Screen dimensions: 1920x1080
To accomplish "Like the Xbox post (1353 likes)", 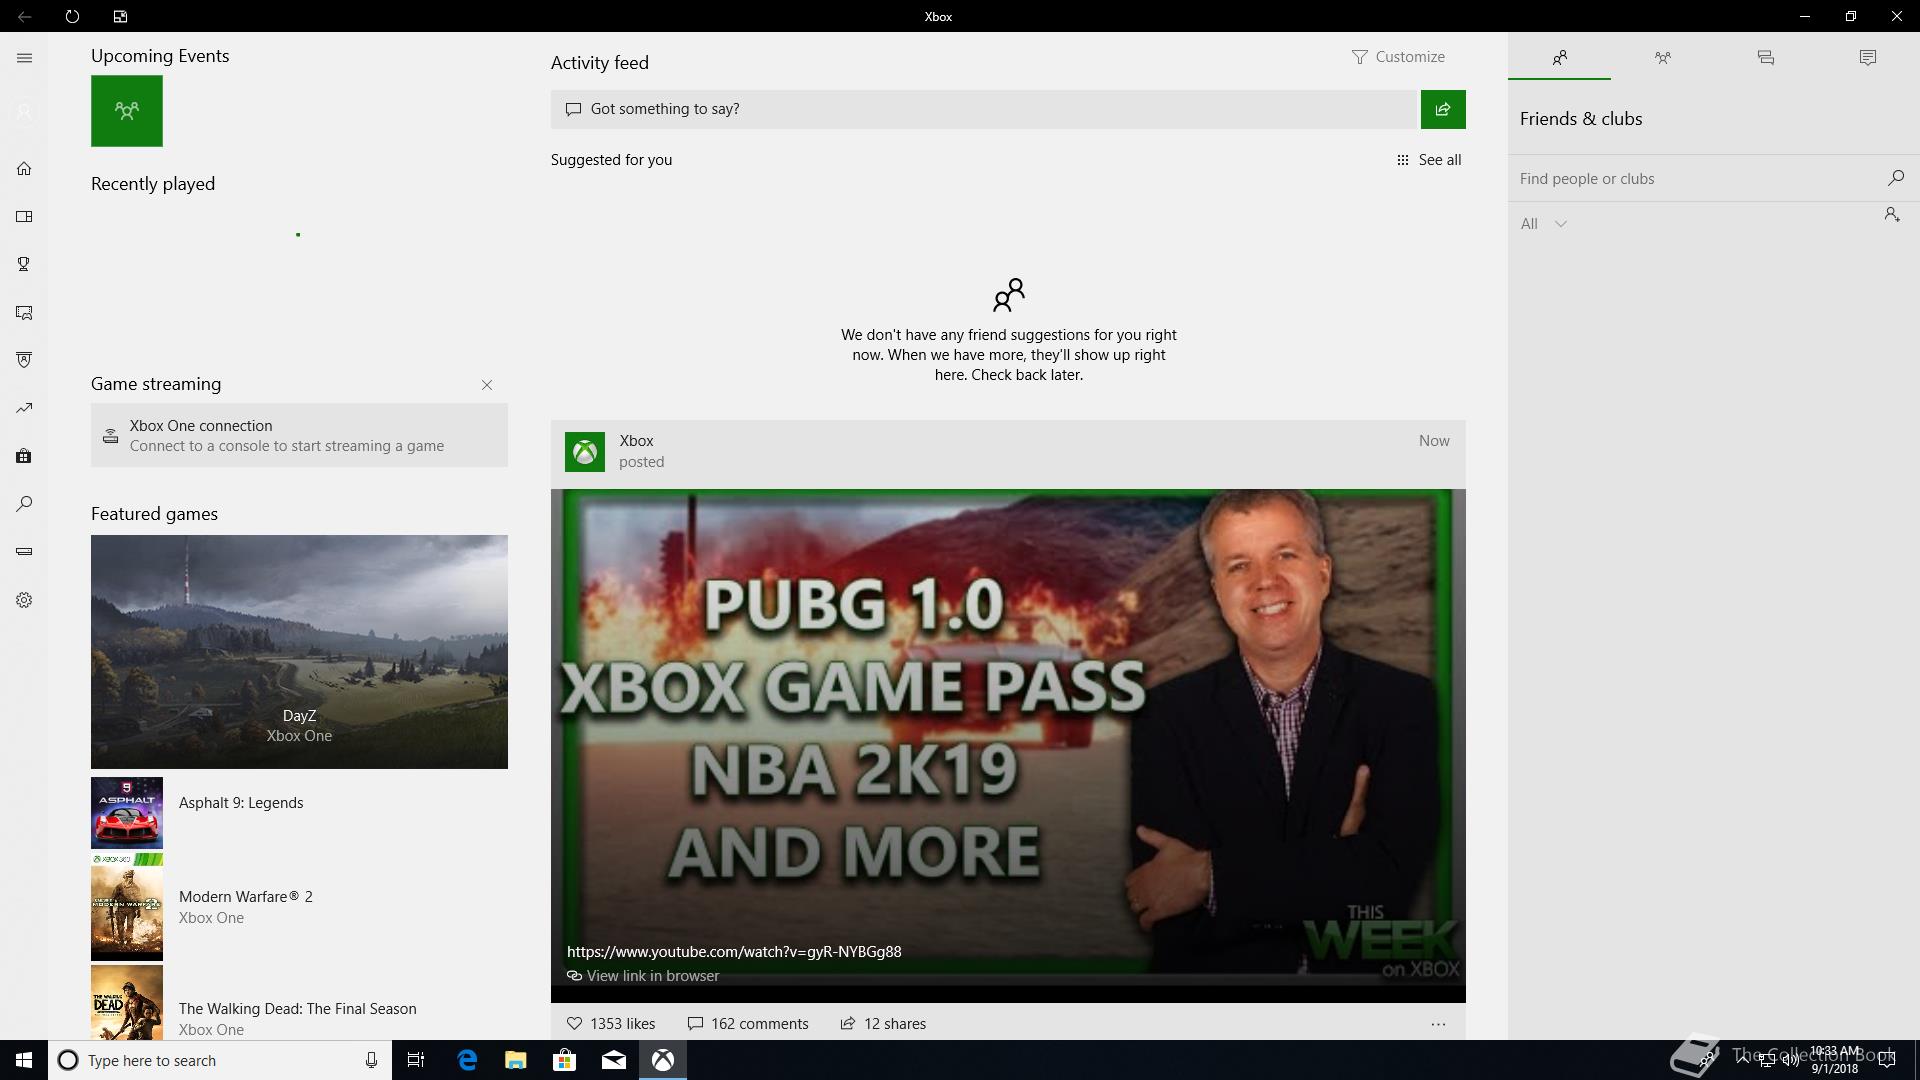I will point(611,1024).
